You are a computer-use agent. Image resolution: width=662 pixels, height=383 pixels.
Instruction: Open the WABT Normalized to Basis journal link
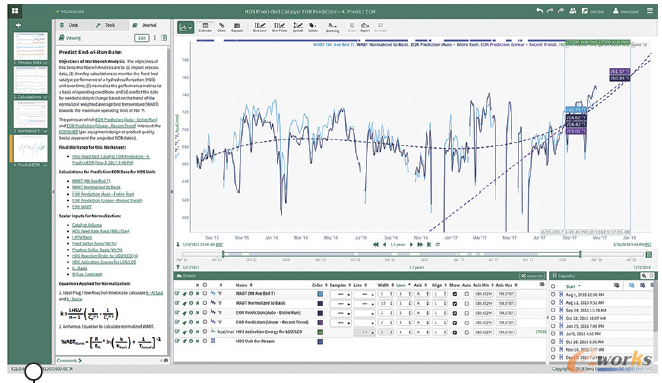[x=96, y=187]
